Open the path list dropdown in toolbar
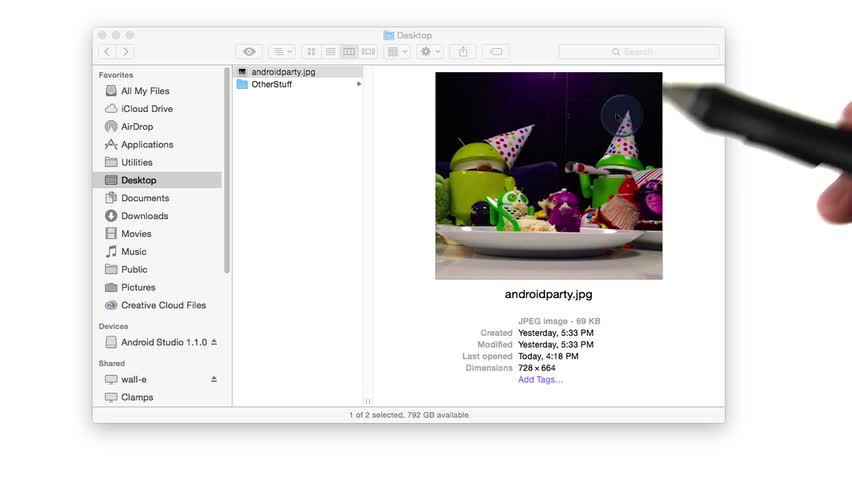 (x=283, y=52)
